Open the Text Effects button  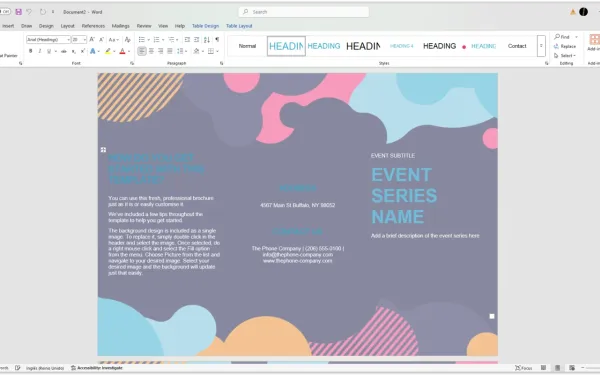click(x=92, y=51)
